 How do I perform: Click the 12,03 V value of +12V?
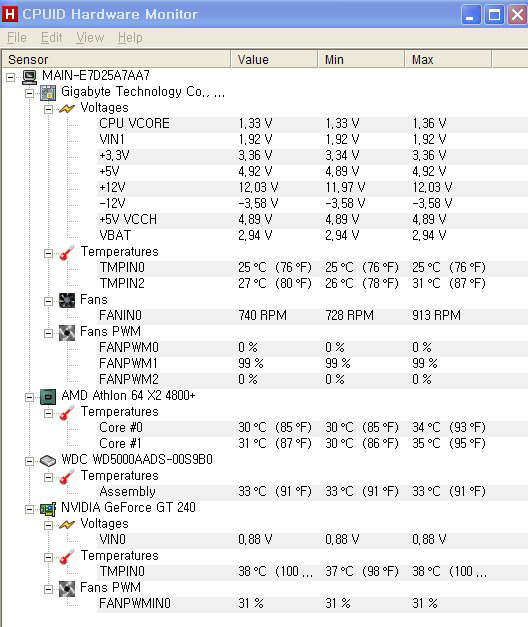click(x=258, y=188)
